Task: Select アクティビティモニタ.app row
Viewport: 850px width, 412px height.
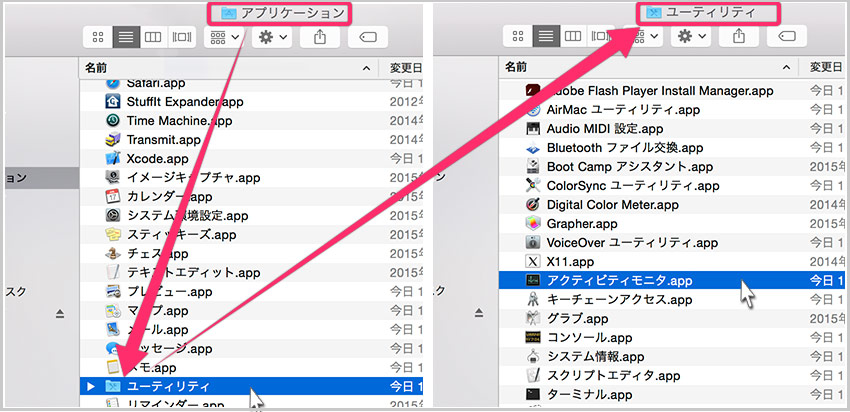Action: click(672, 280)
